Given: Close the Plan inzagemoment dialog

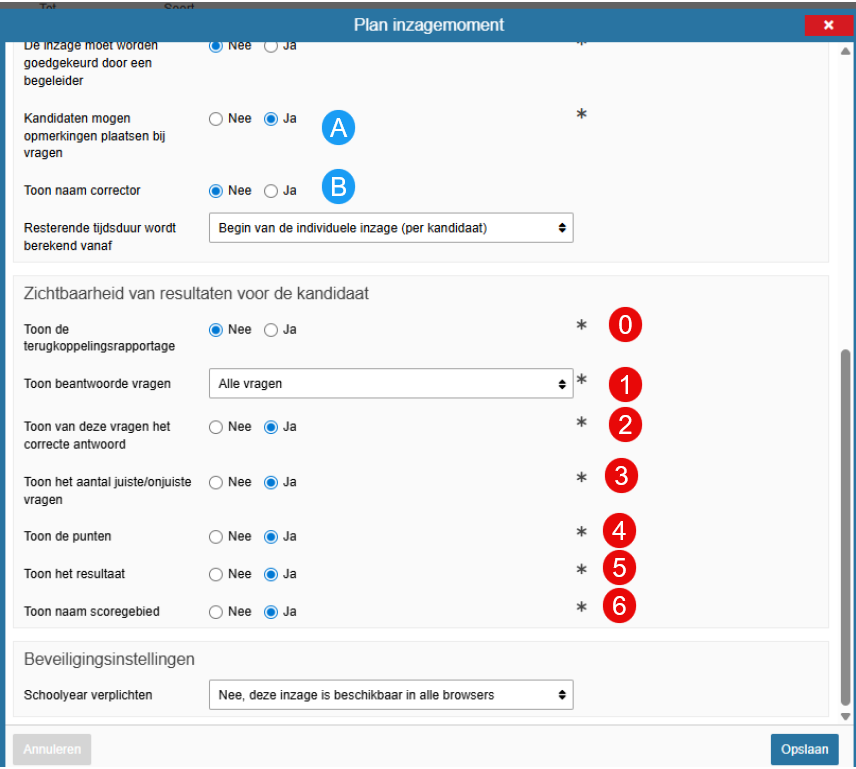Looking at the screenshot, I should (x=828, y=25).
